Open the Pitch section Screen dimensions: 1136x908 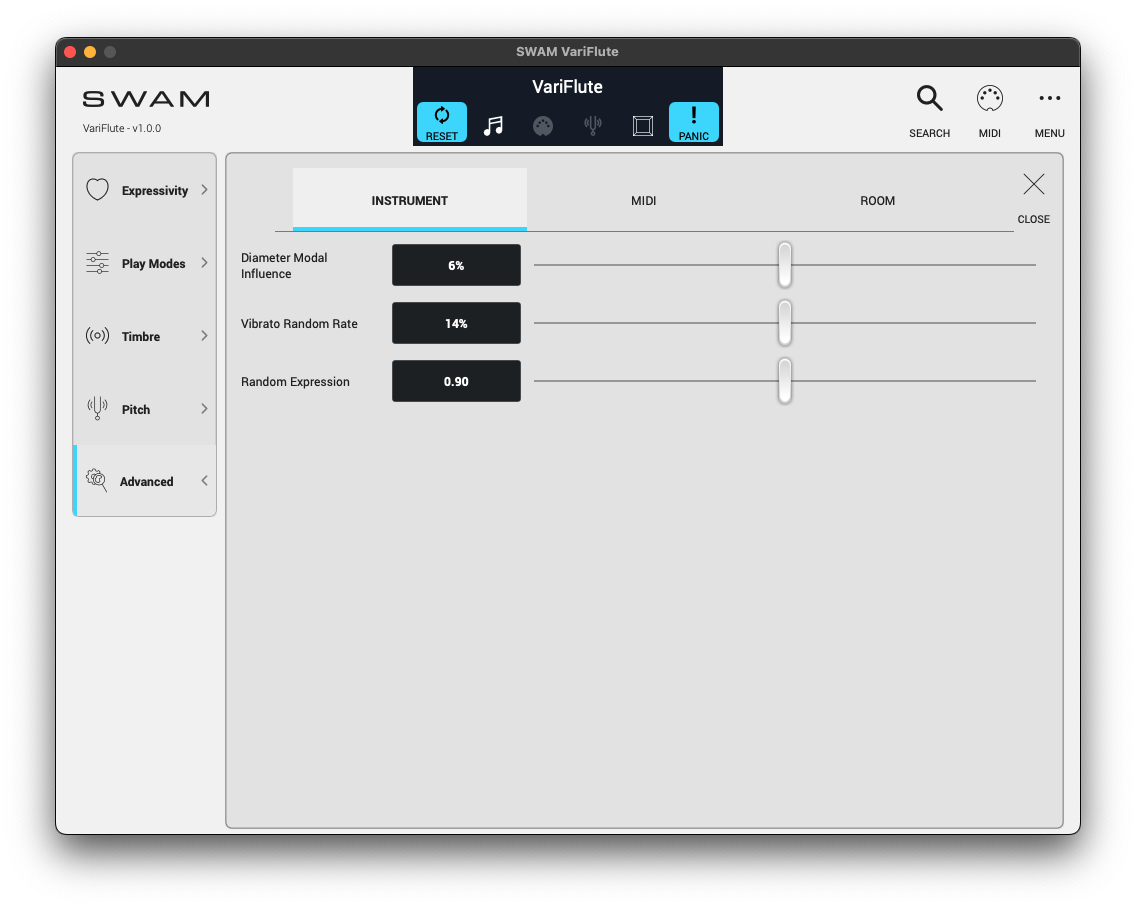145,409
